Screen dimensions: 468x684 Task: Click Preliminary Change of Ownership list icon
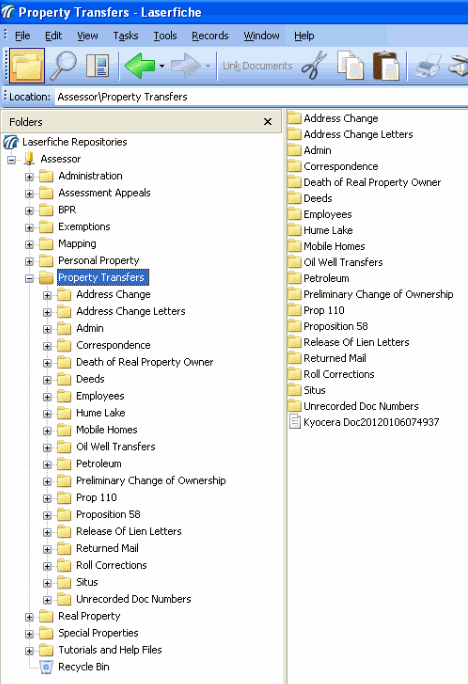click(295, 294)
